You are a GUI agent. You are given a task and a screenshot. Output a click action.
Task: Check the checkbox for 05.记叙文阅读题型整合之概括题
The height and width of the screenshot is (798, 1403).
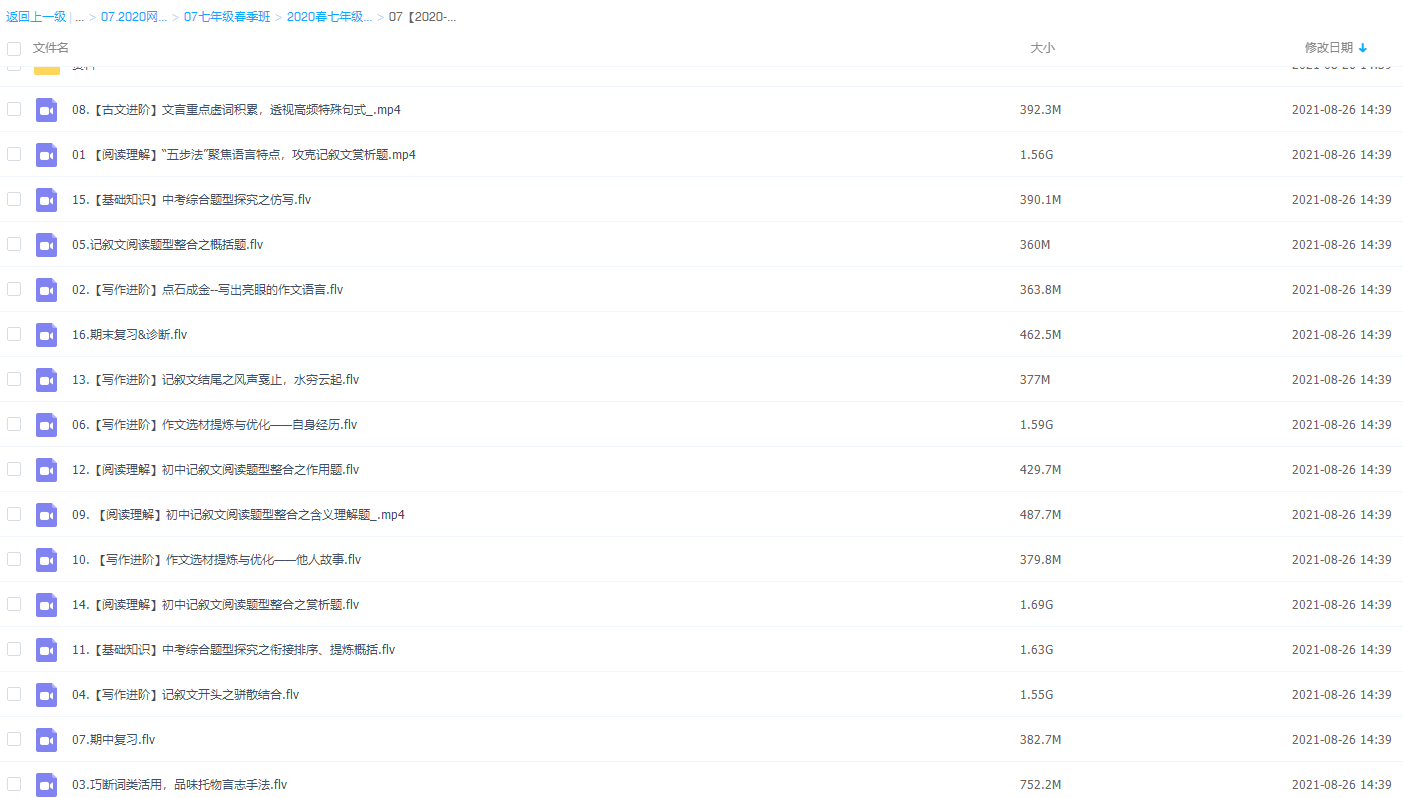(14, 244)
